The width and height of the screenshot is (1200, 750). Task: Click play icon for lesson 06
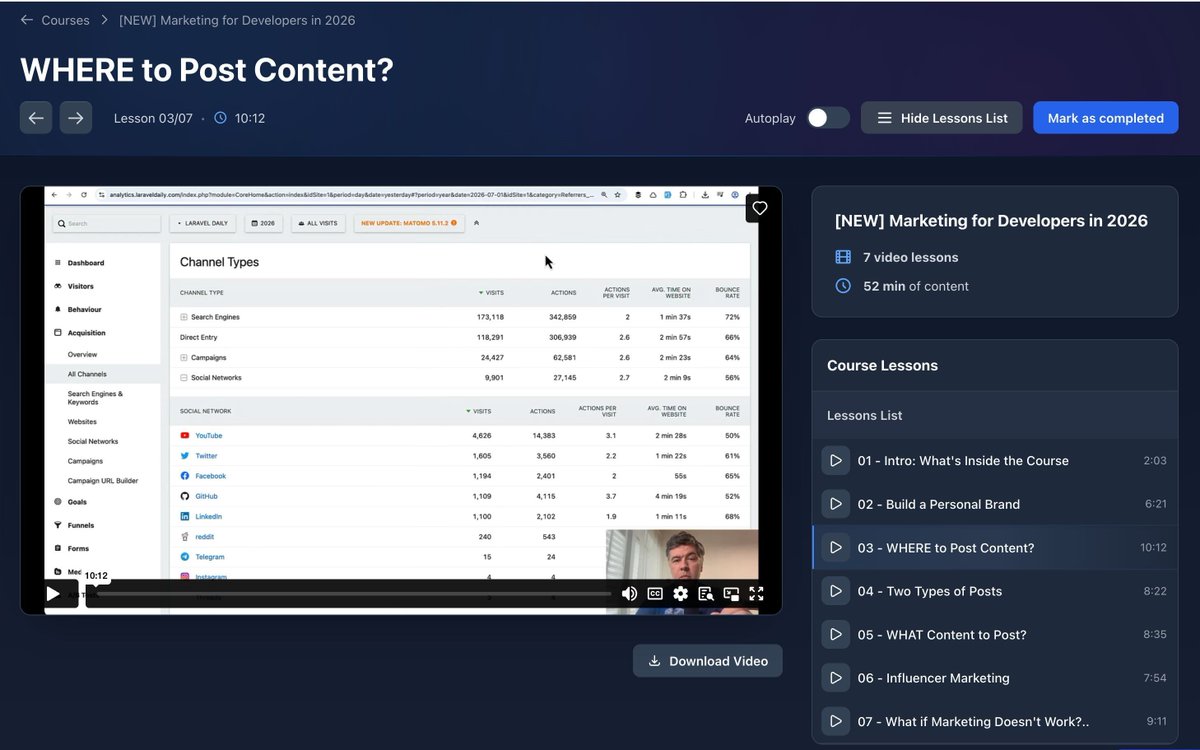[x=835, y=678]
